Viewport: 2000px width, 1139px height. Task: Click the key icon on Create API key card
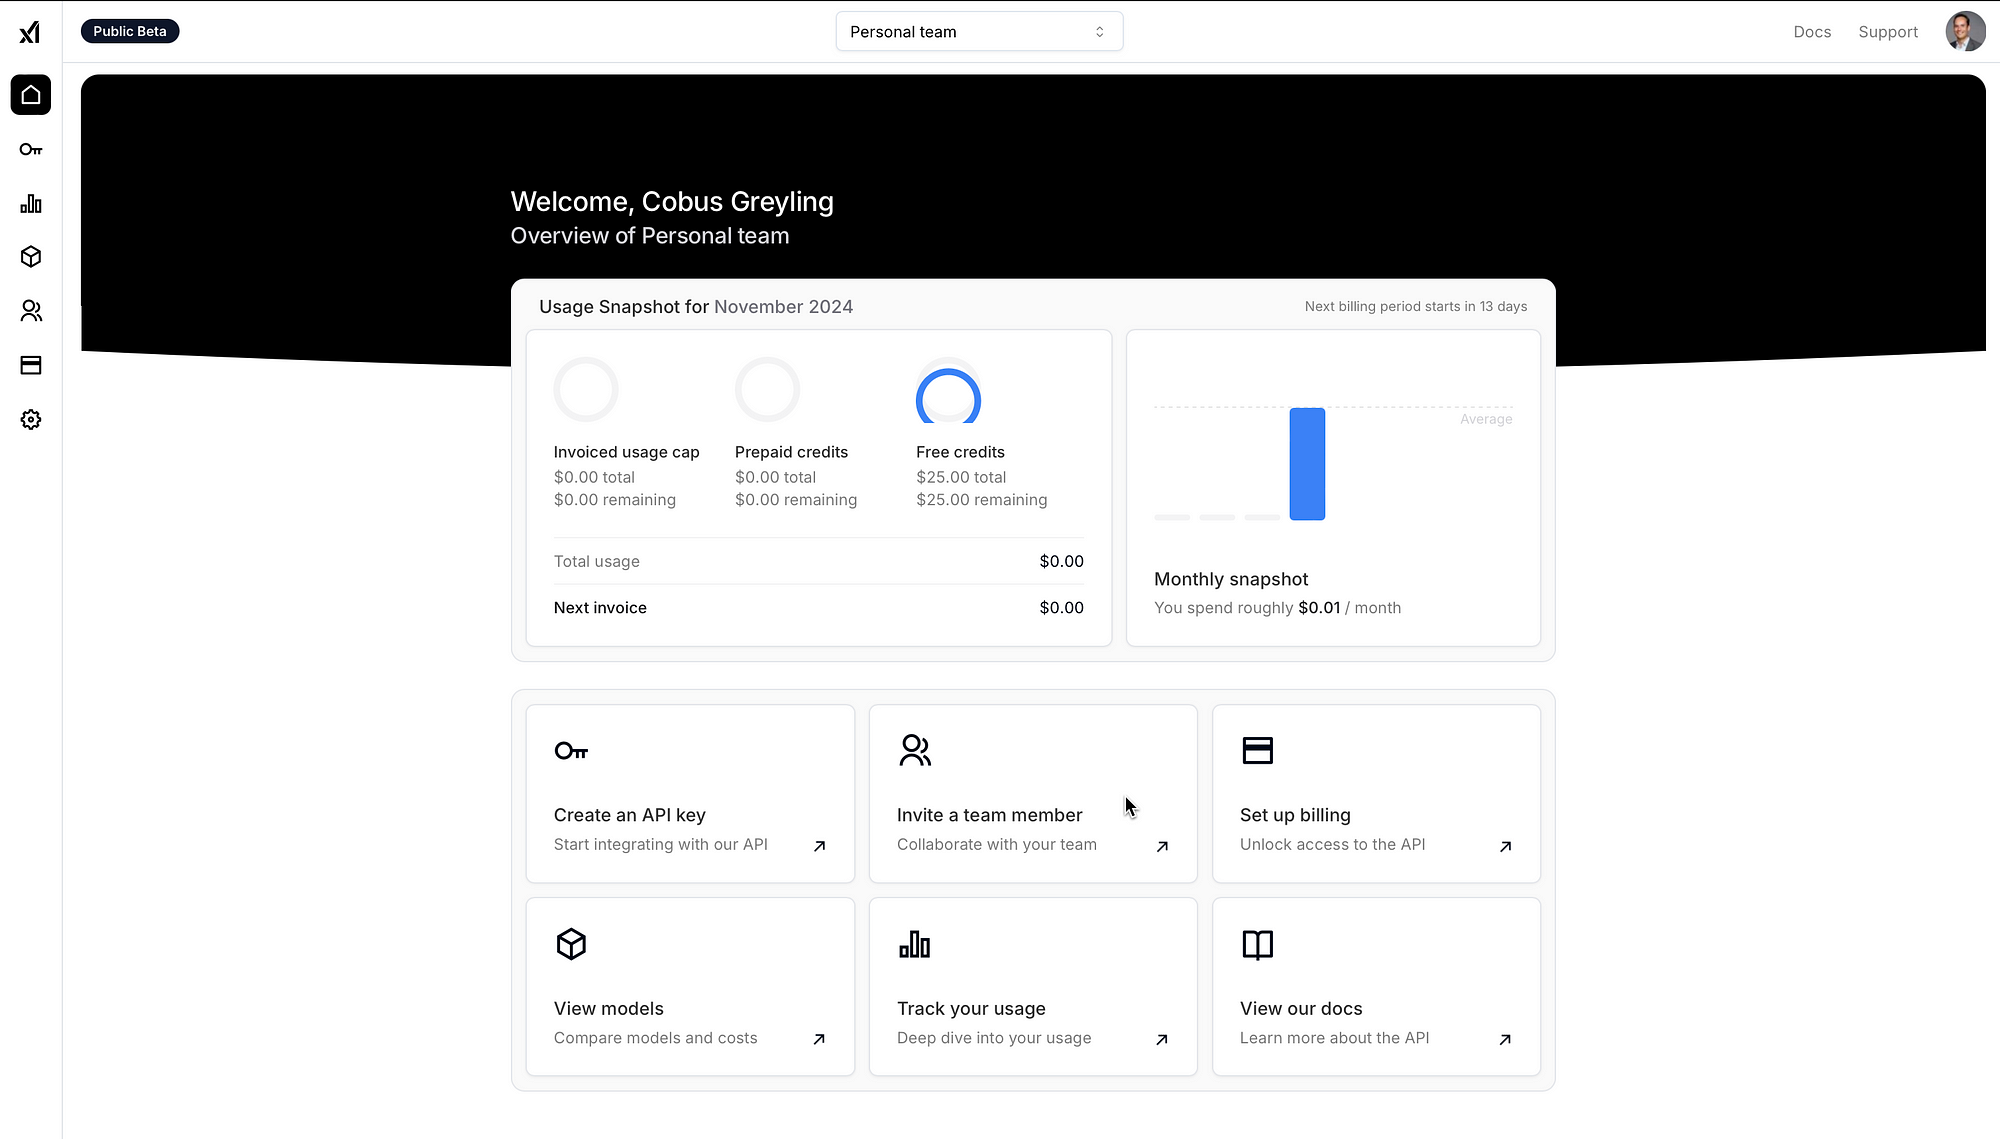[x=571, y=750]
